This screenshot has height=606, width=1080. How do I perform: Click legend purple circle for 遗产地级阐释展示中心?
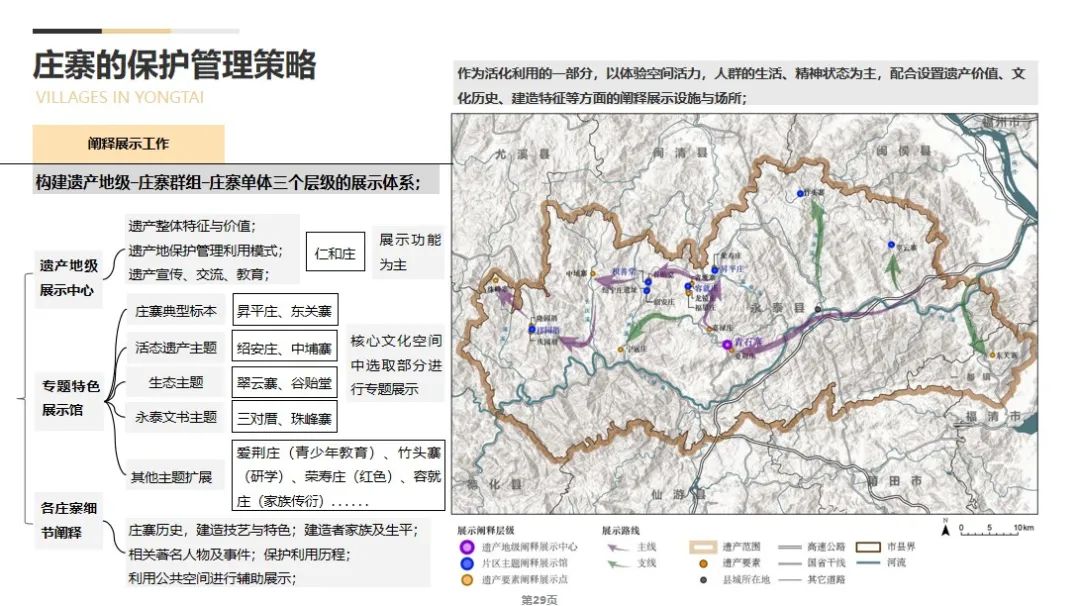coord(467,547)
